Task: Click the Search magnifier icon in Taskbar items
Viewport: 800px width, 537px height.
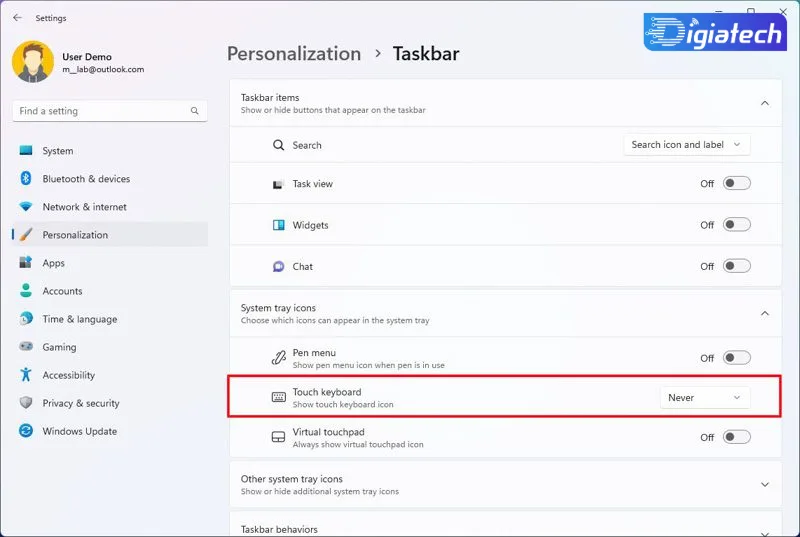Action: [278, 145]
